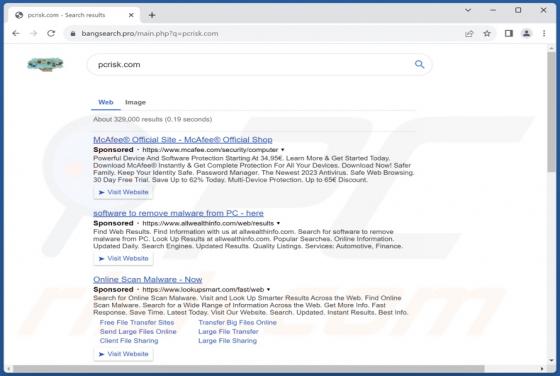Expand dropdown arrow beside allwealthinfo.com URL
The height and width of the screenshot is (376, 560).
278,224
